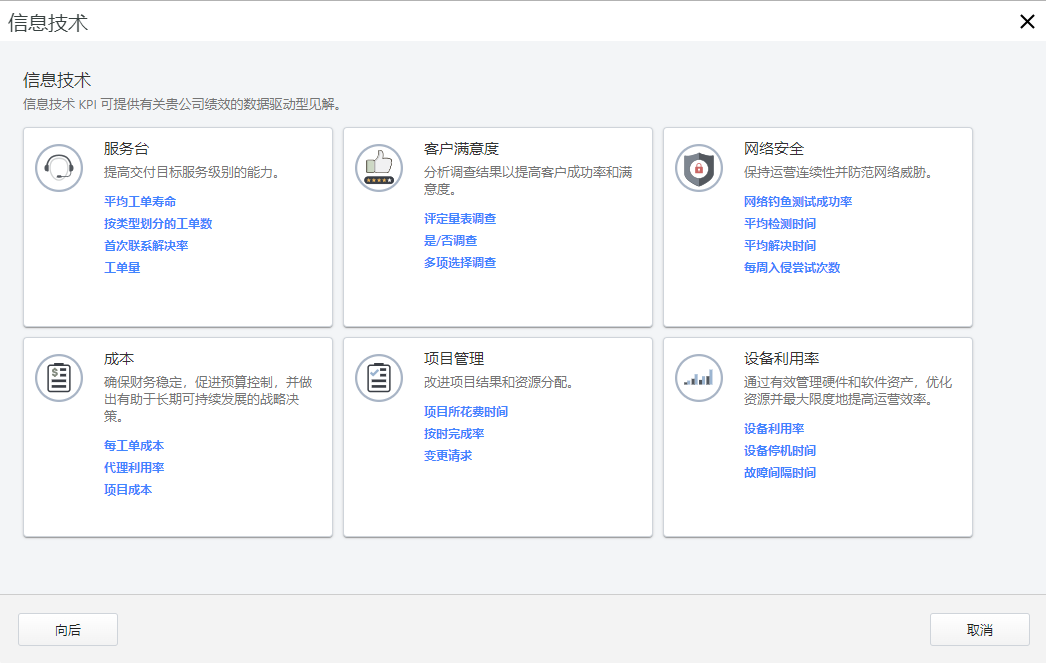打开多项选择调查
The image size is (1046, 663).
point(461,262)
